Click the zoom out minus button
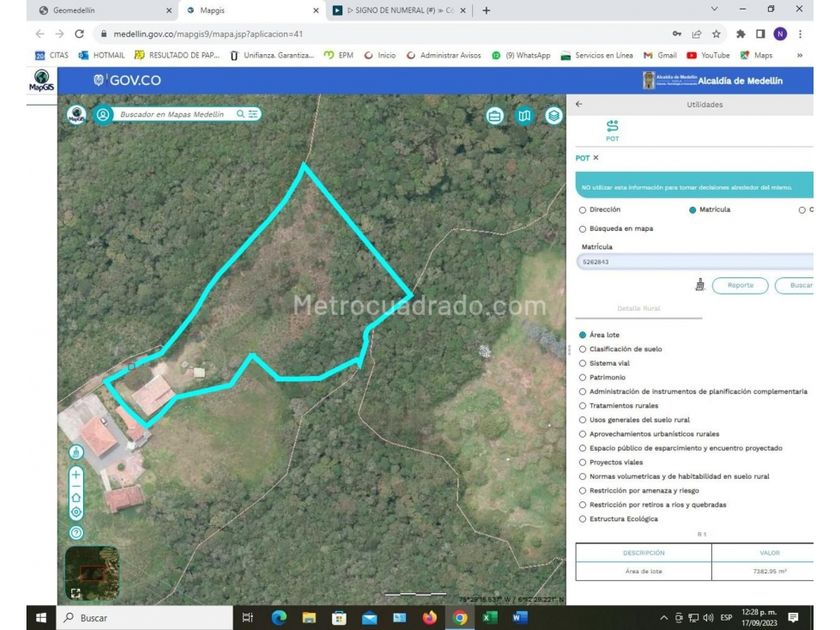Image resolution: width=840 pixels, height=630 pixels. pyautogui.click(x=76, y=485)
